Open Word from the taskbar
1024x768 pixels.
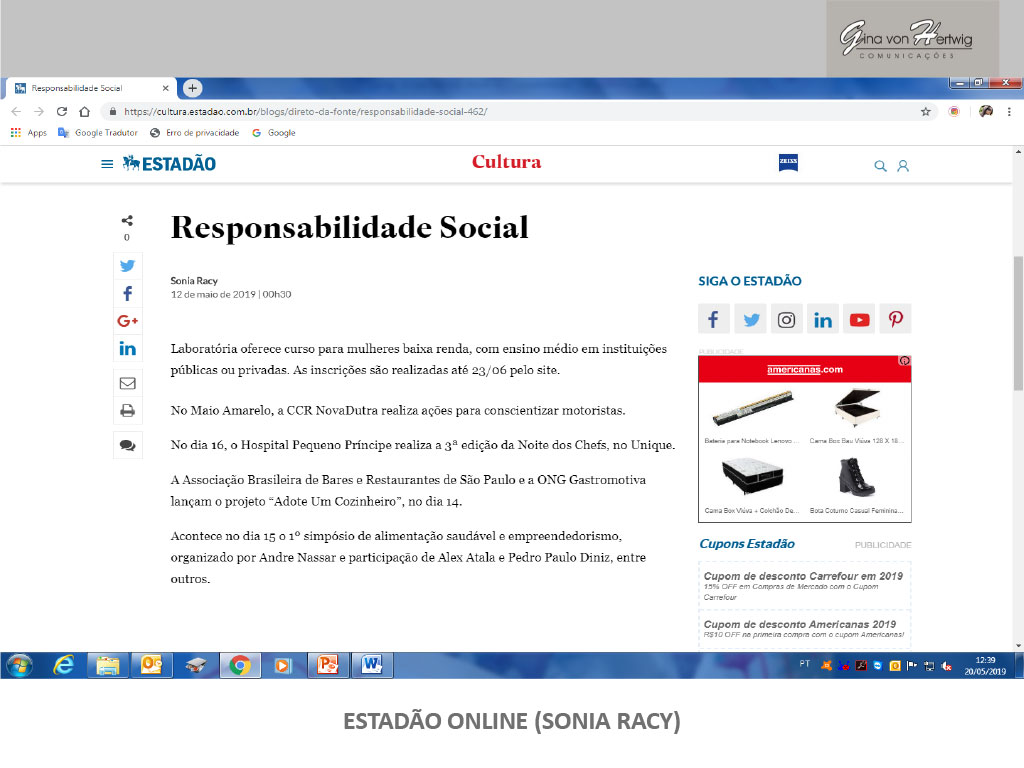372,665
